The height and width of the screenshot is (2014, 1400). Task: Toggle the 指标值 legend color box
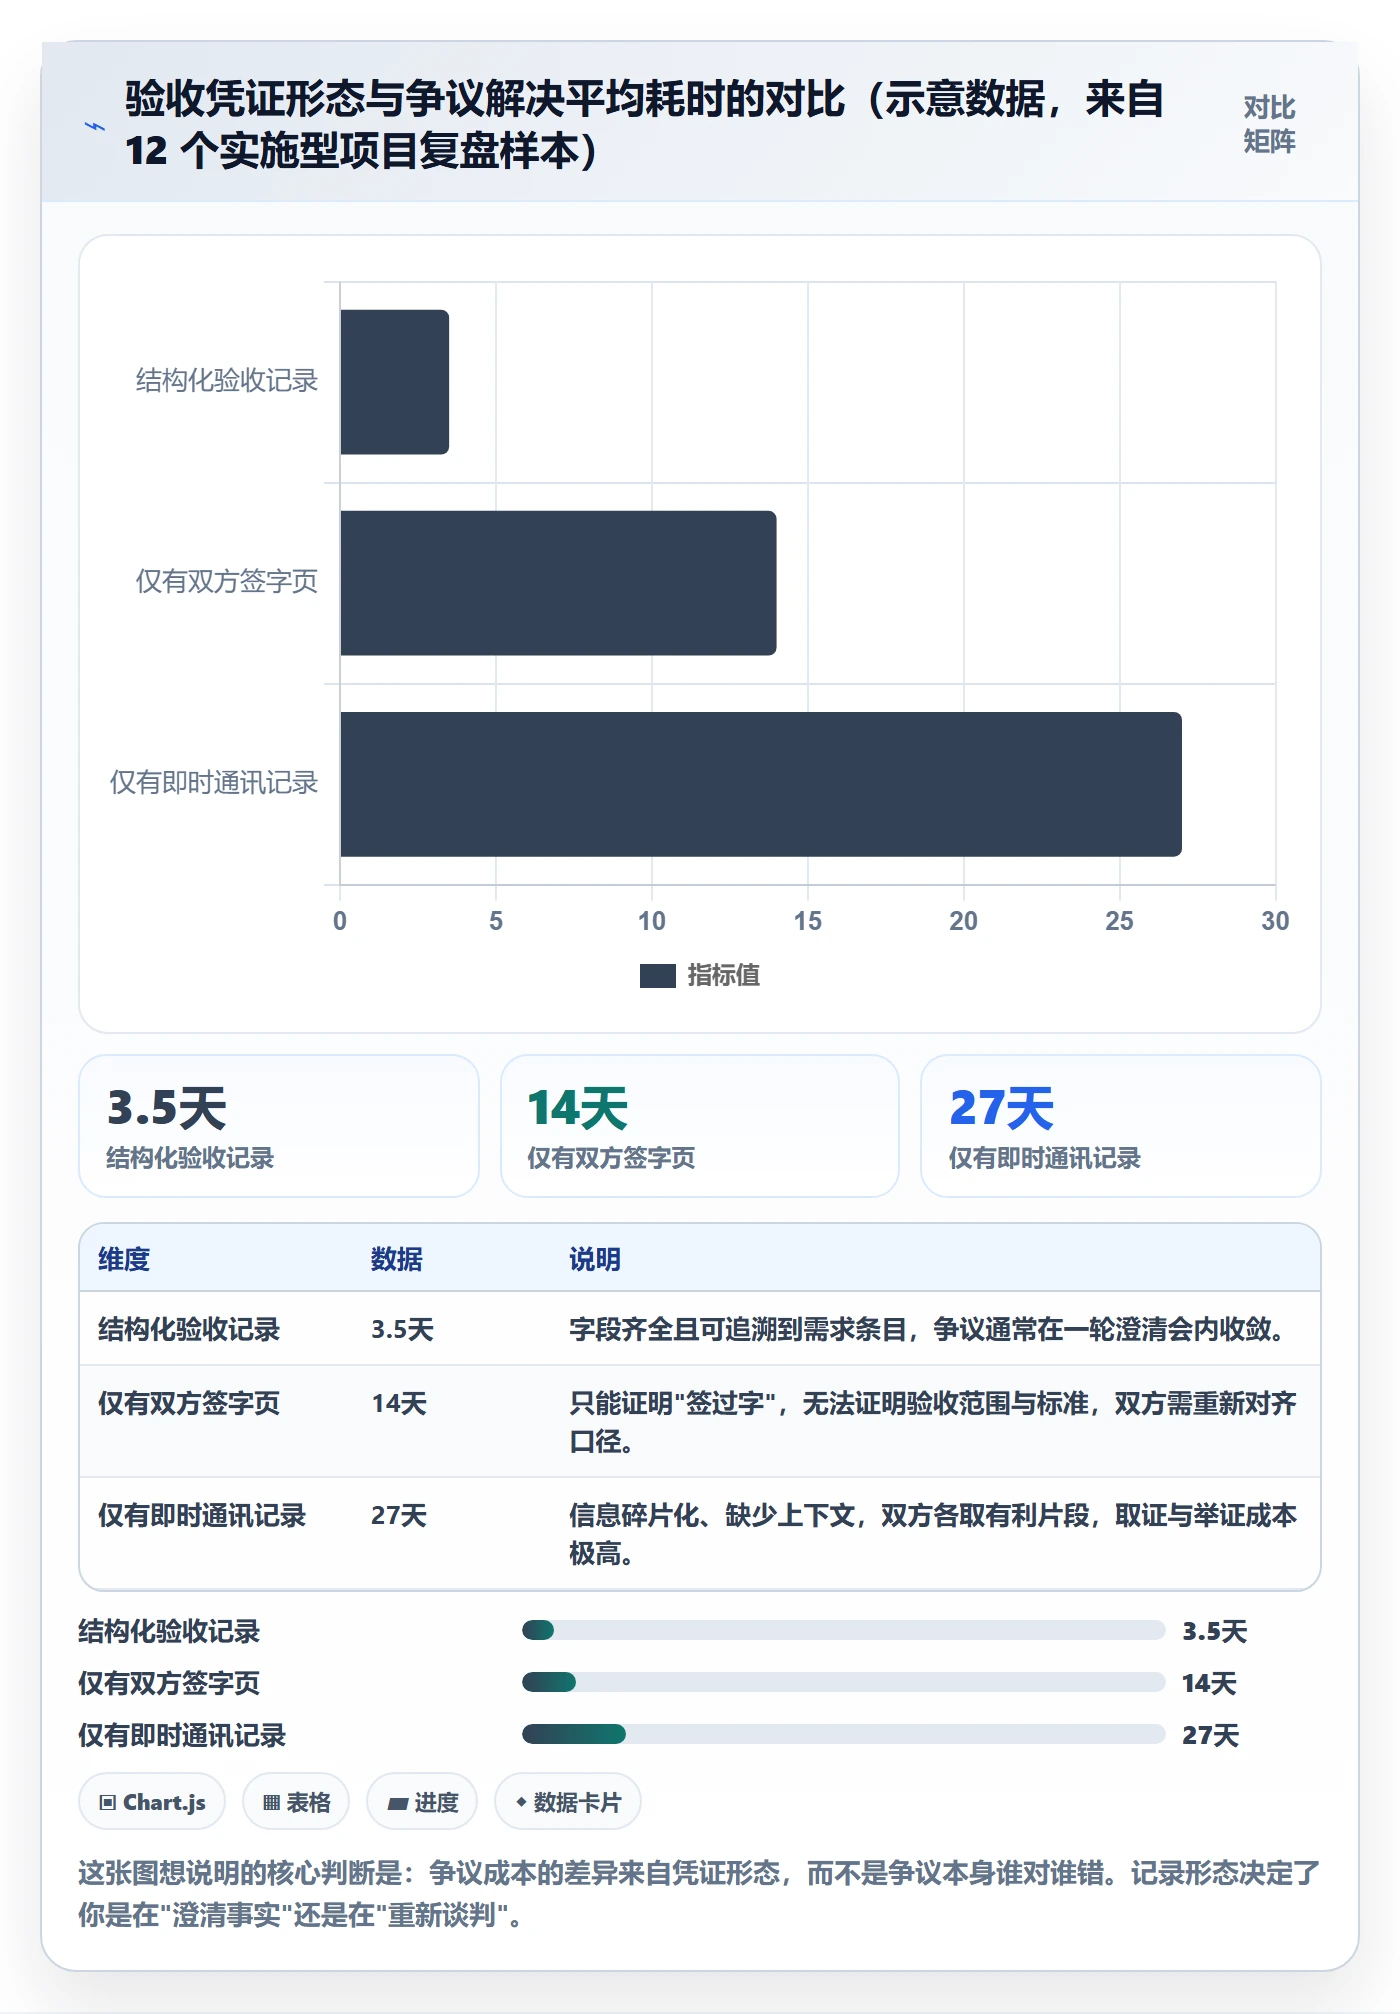pyautogui.click(x=657, y=976)
